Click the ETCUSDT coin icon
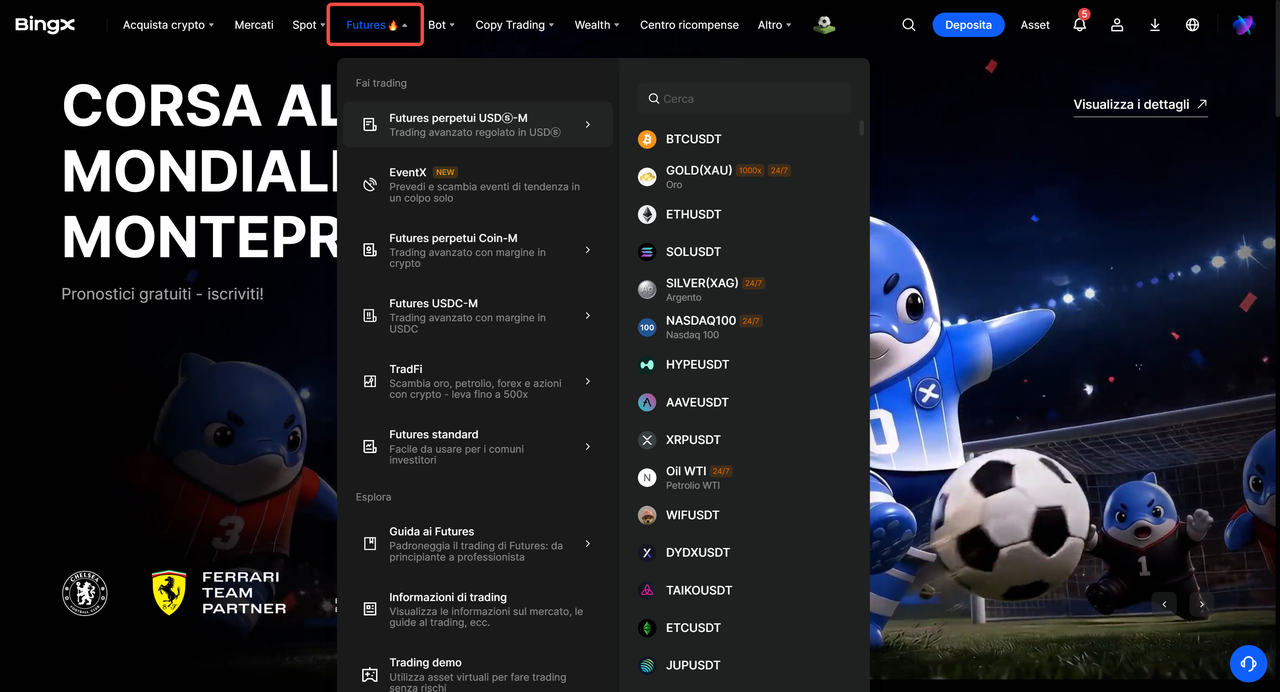Screen dimensions: 1280x692 click(x=647, y=628)
